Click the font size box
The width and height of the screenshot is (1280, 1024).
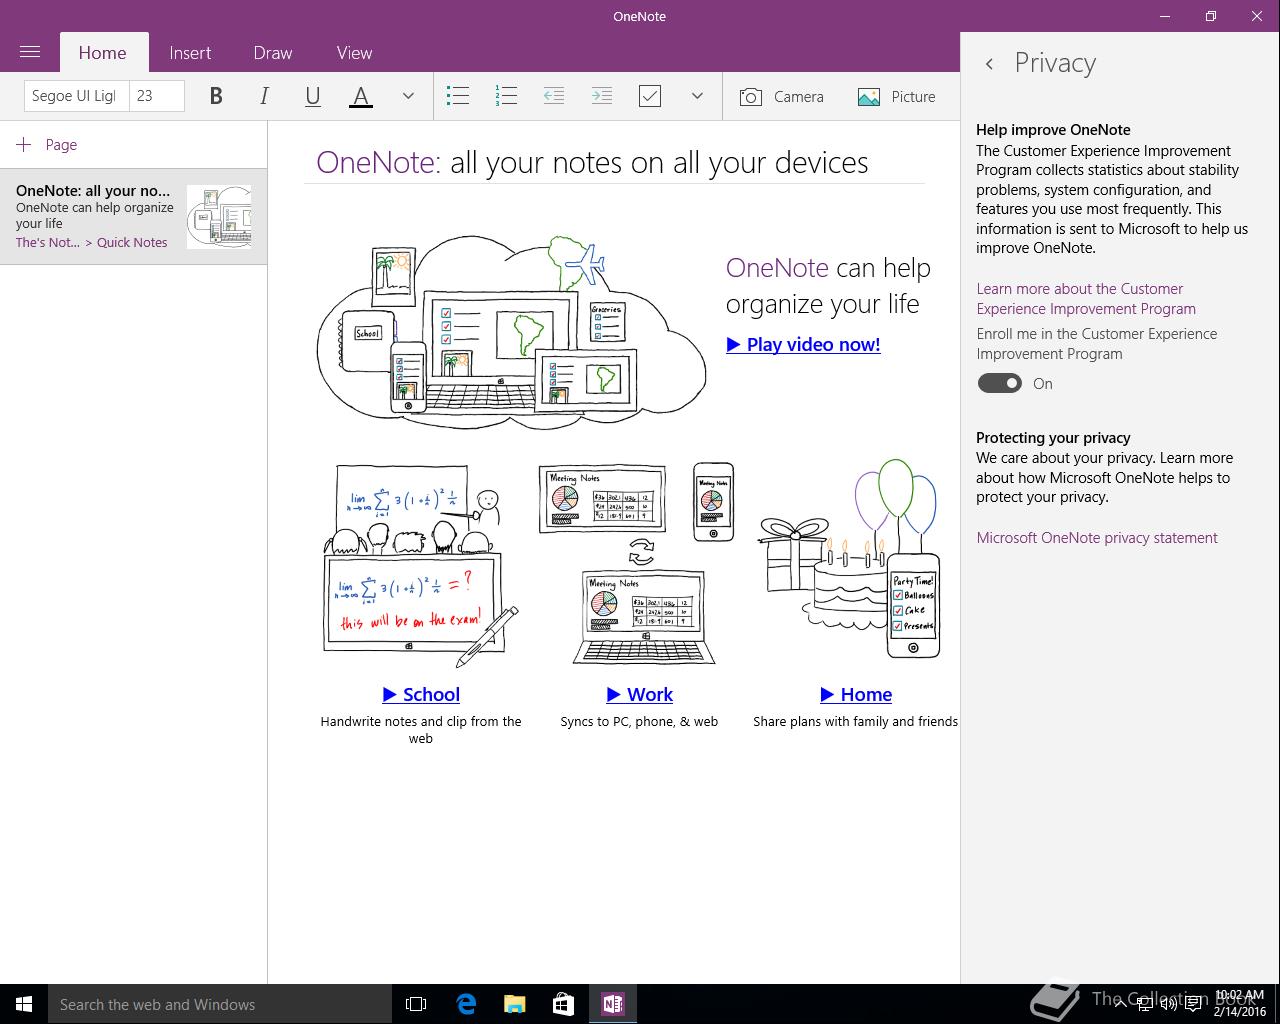pyautogui.click(x=157, y=96)
